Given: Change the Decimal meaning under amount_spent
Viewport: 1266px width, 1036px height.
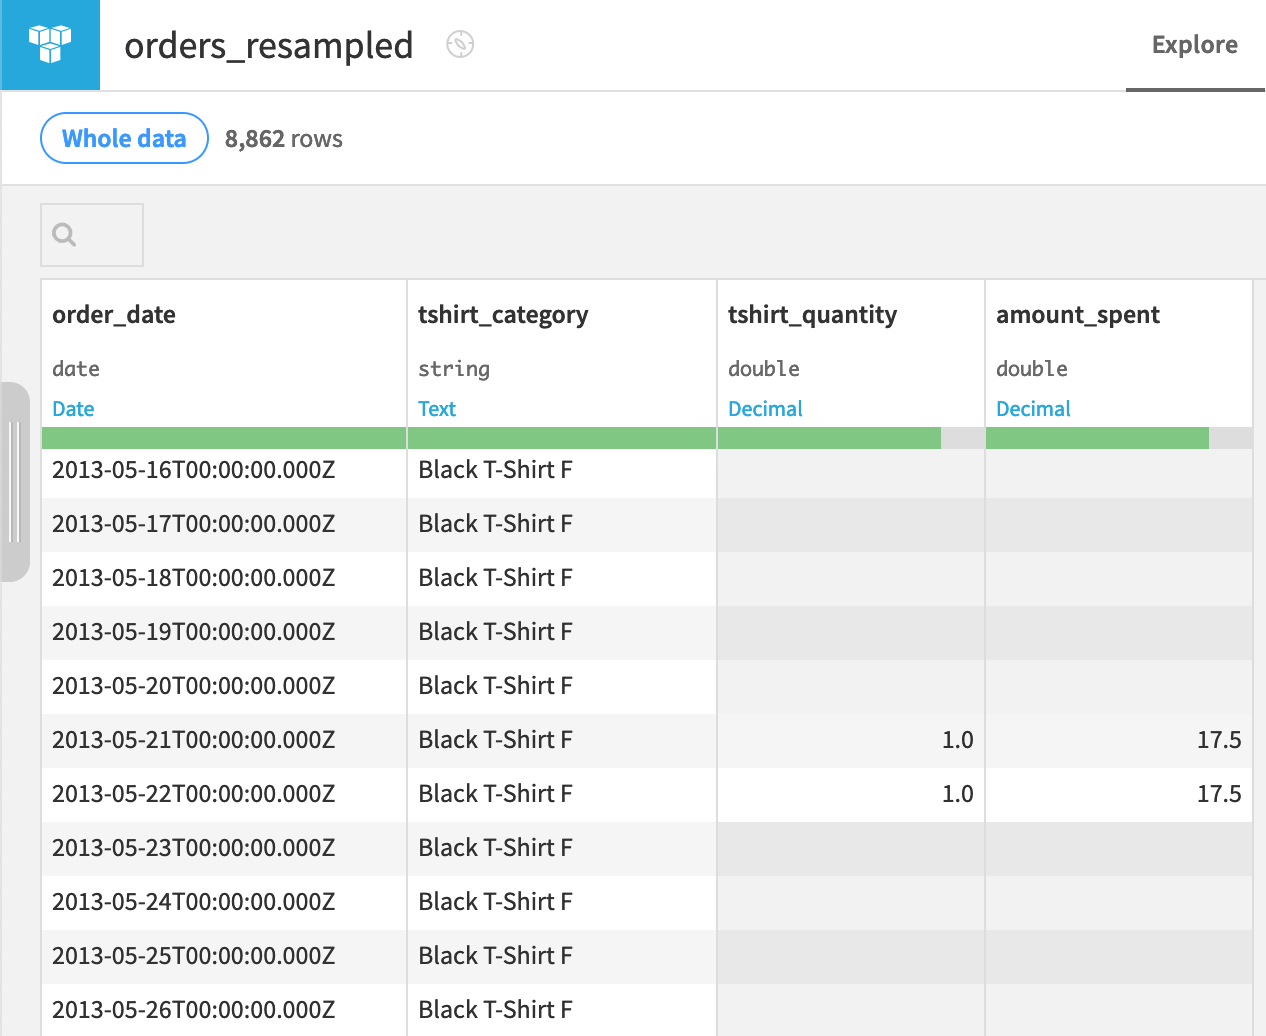Looking at the screenshot, I should click(1033, 408).
